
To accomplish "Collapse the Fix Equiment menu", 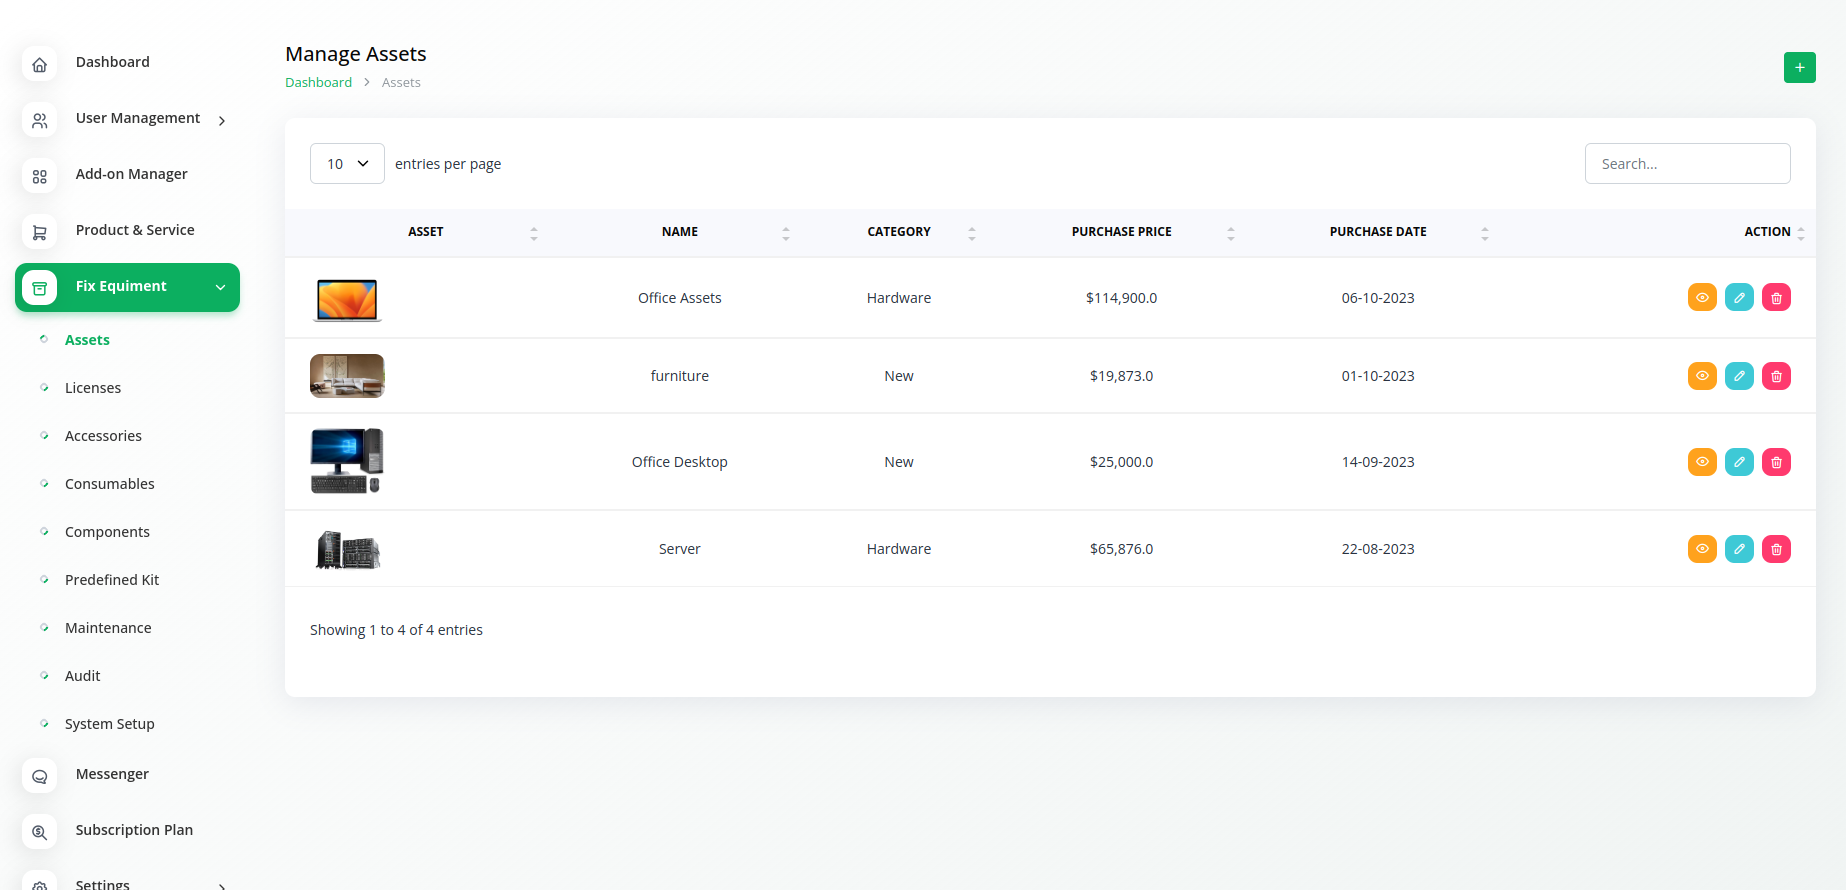I will 220,287.
